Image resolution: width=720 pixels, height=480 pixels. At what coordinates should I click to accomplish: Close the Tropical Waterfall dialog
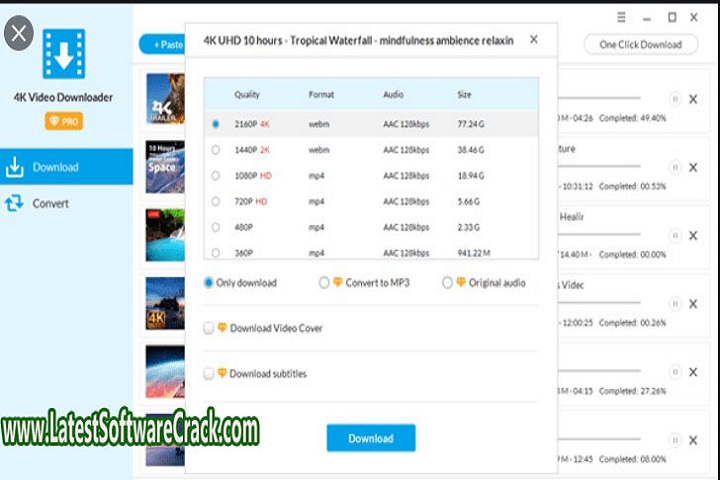534,40
